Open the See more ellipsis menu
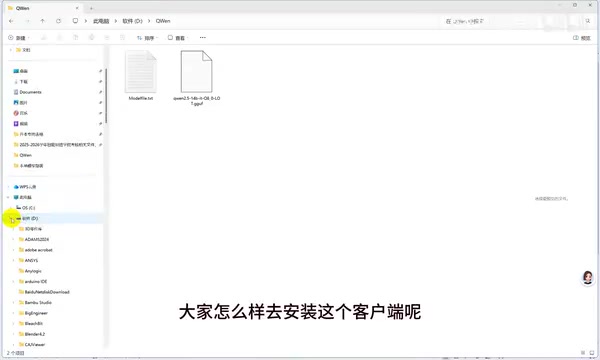 202,37
